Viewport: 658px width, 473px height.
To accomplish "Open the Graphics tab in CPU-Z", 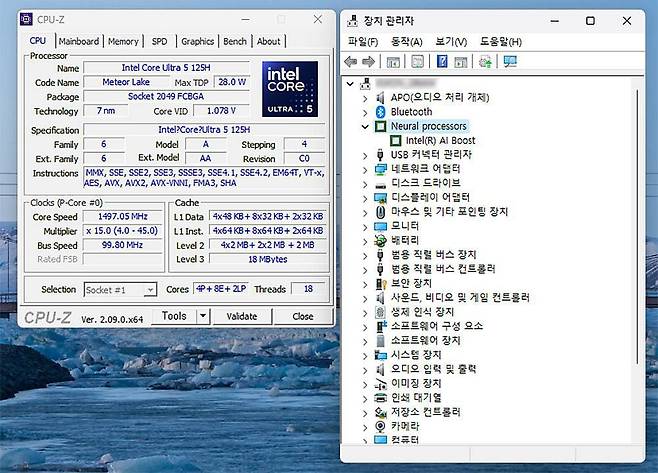I will (198, 41).
